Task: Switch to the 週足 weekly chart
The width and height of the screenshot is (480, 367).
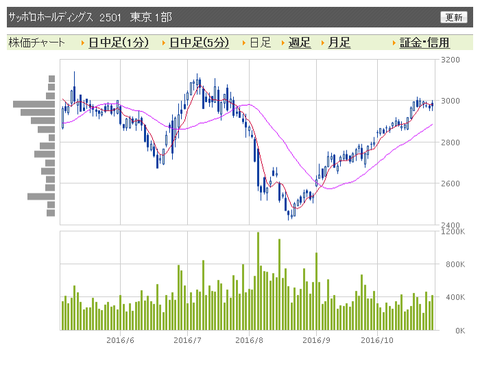Action: pos(299,43)
